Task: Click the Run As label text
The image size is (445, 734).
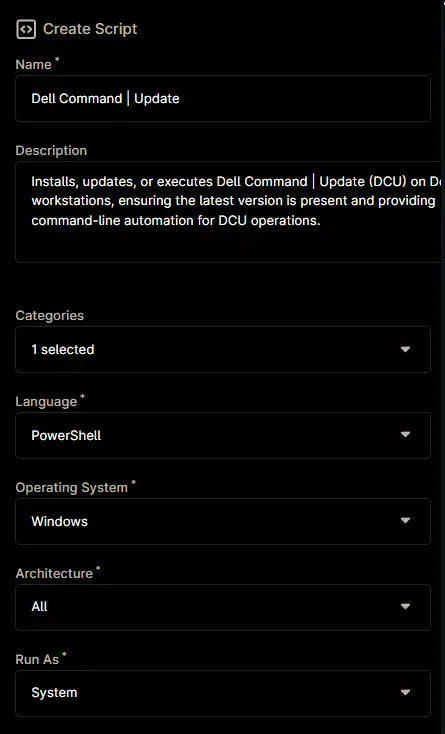Action: [37, 660]
